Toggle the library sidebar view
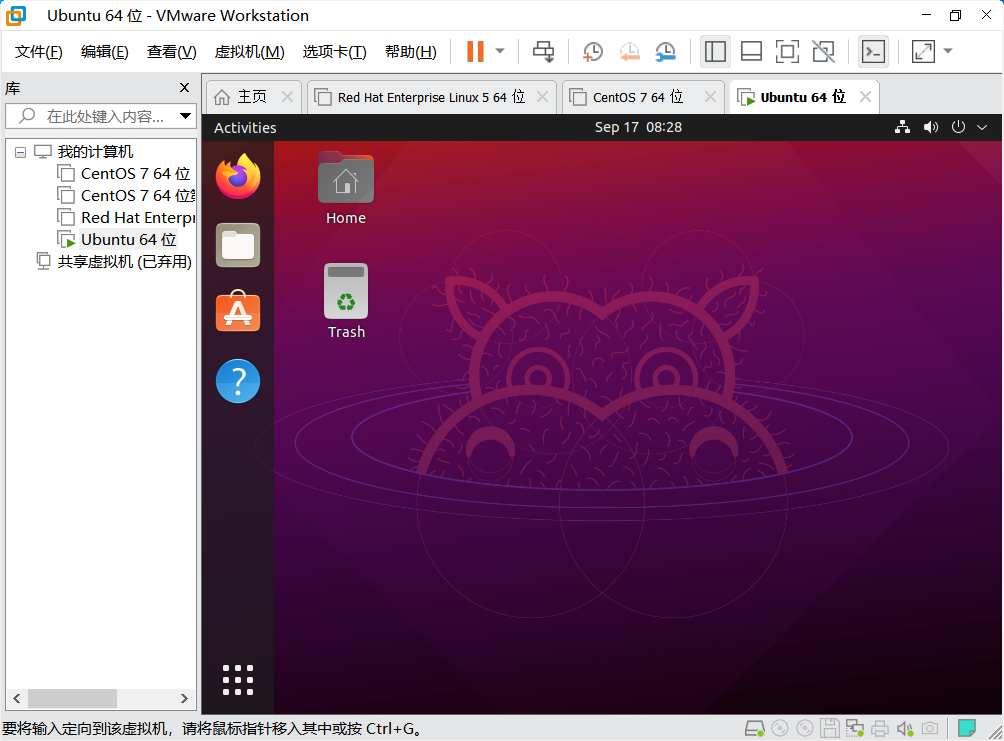 click(715, 51)
